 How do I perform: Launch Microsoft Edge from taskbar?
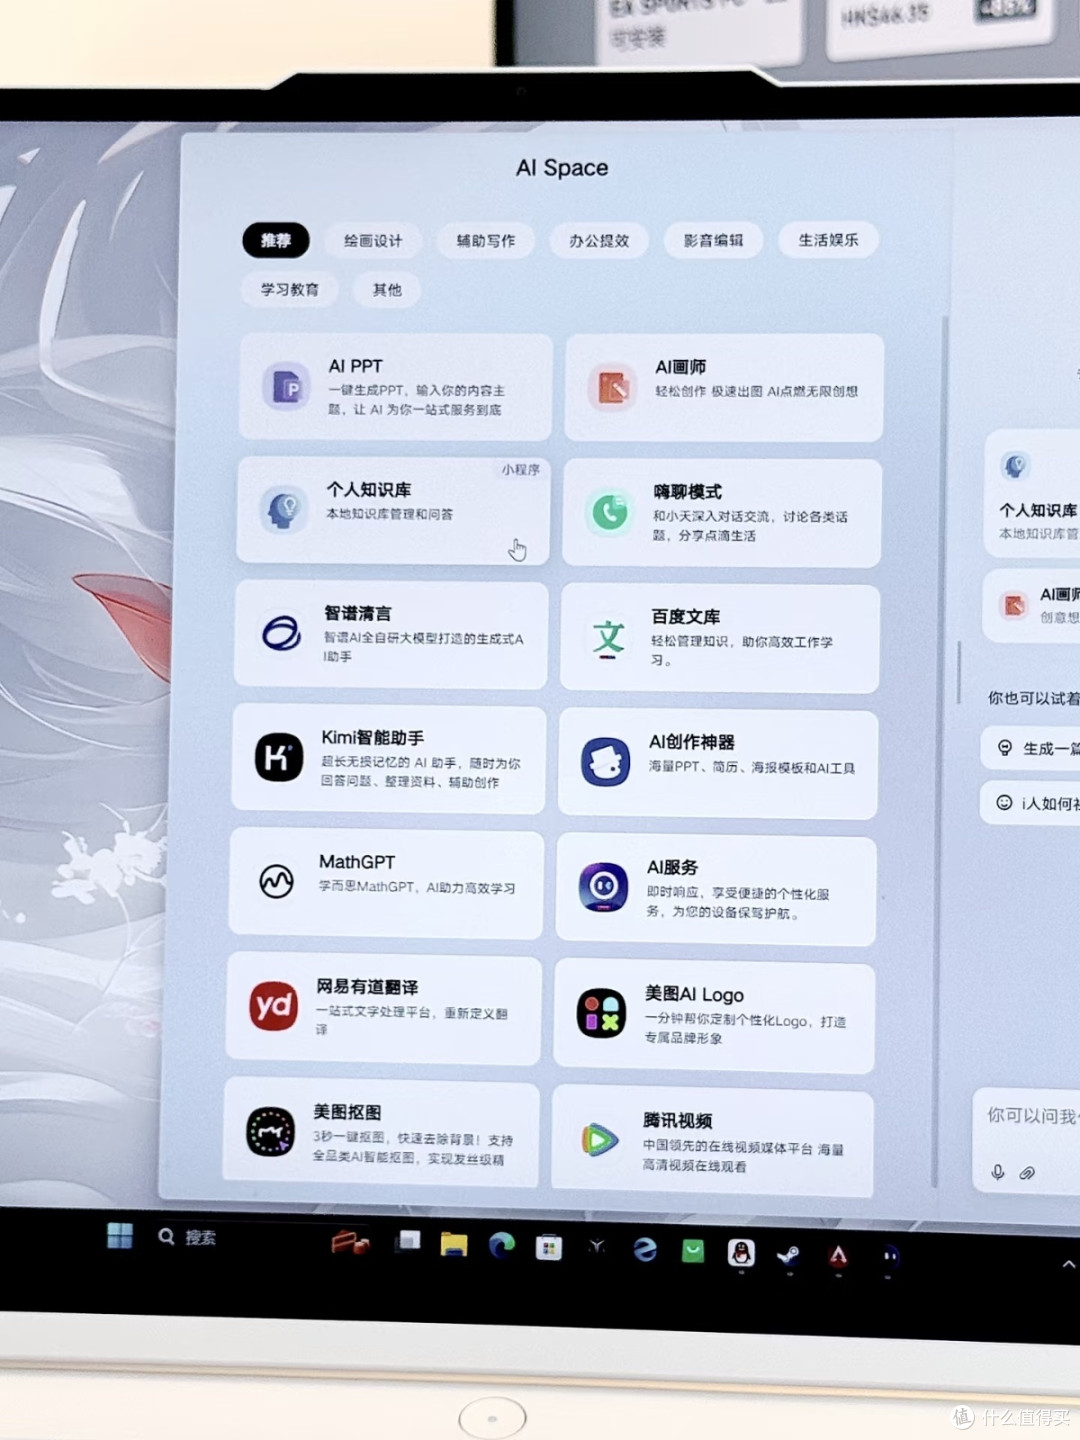(x=502, y=1245)
